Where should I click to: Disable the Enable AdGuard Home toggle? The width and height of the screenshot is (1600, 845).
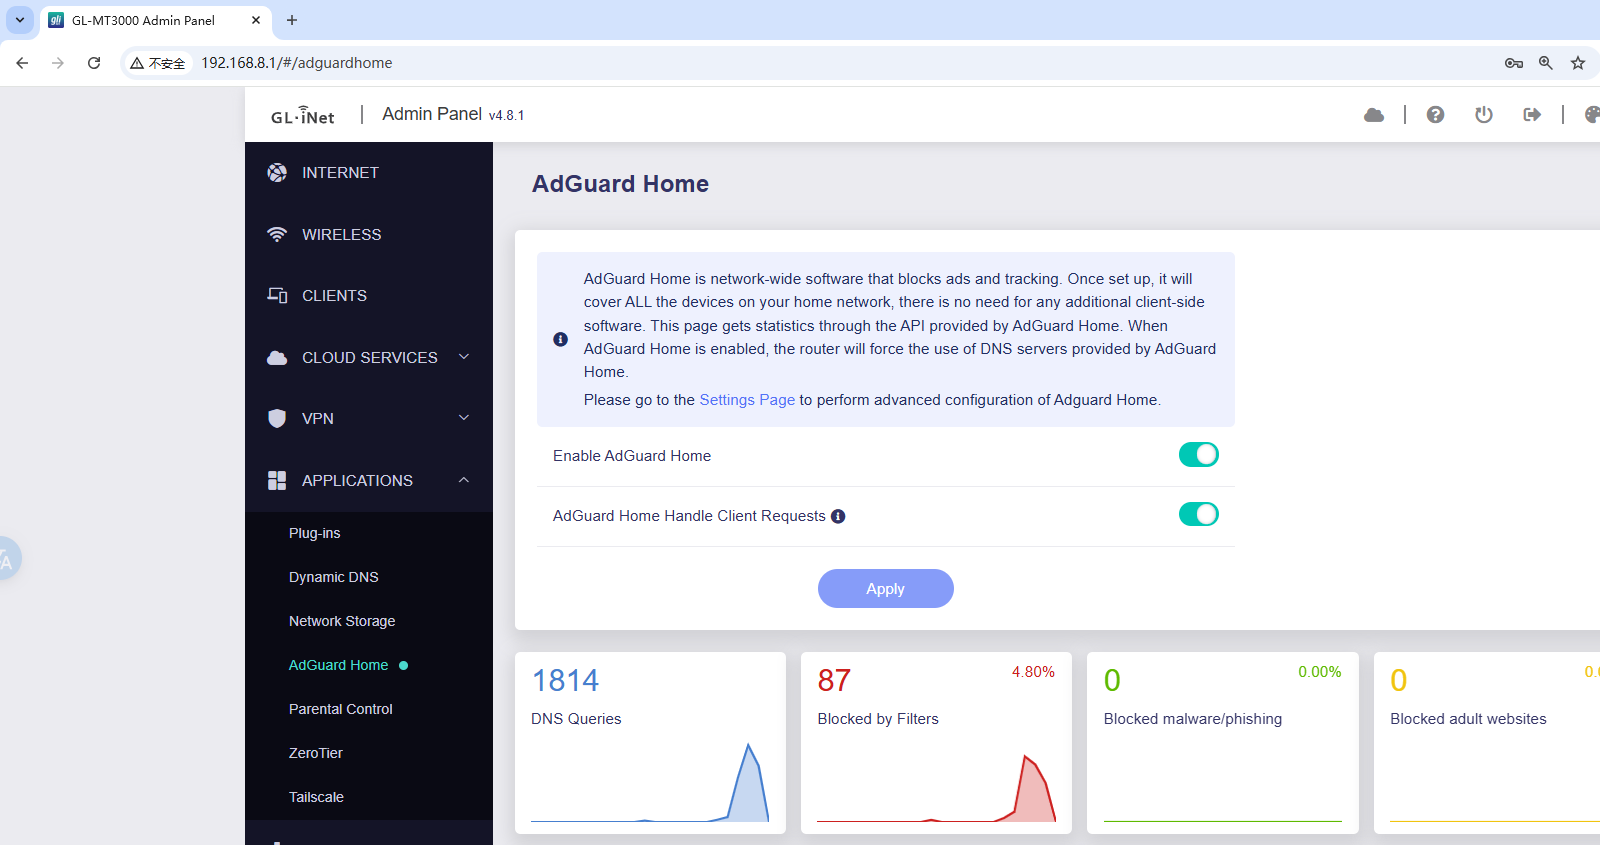point(1198,455)
